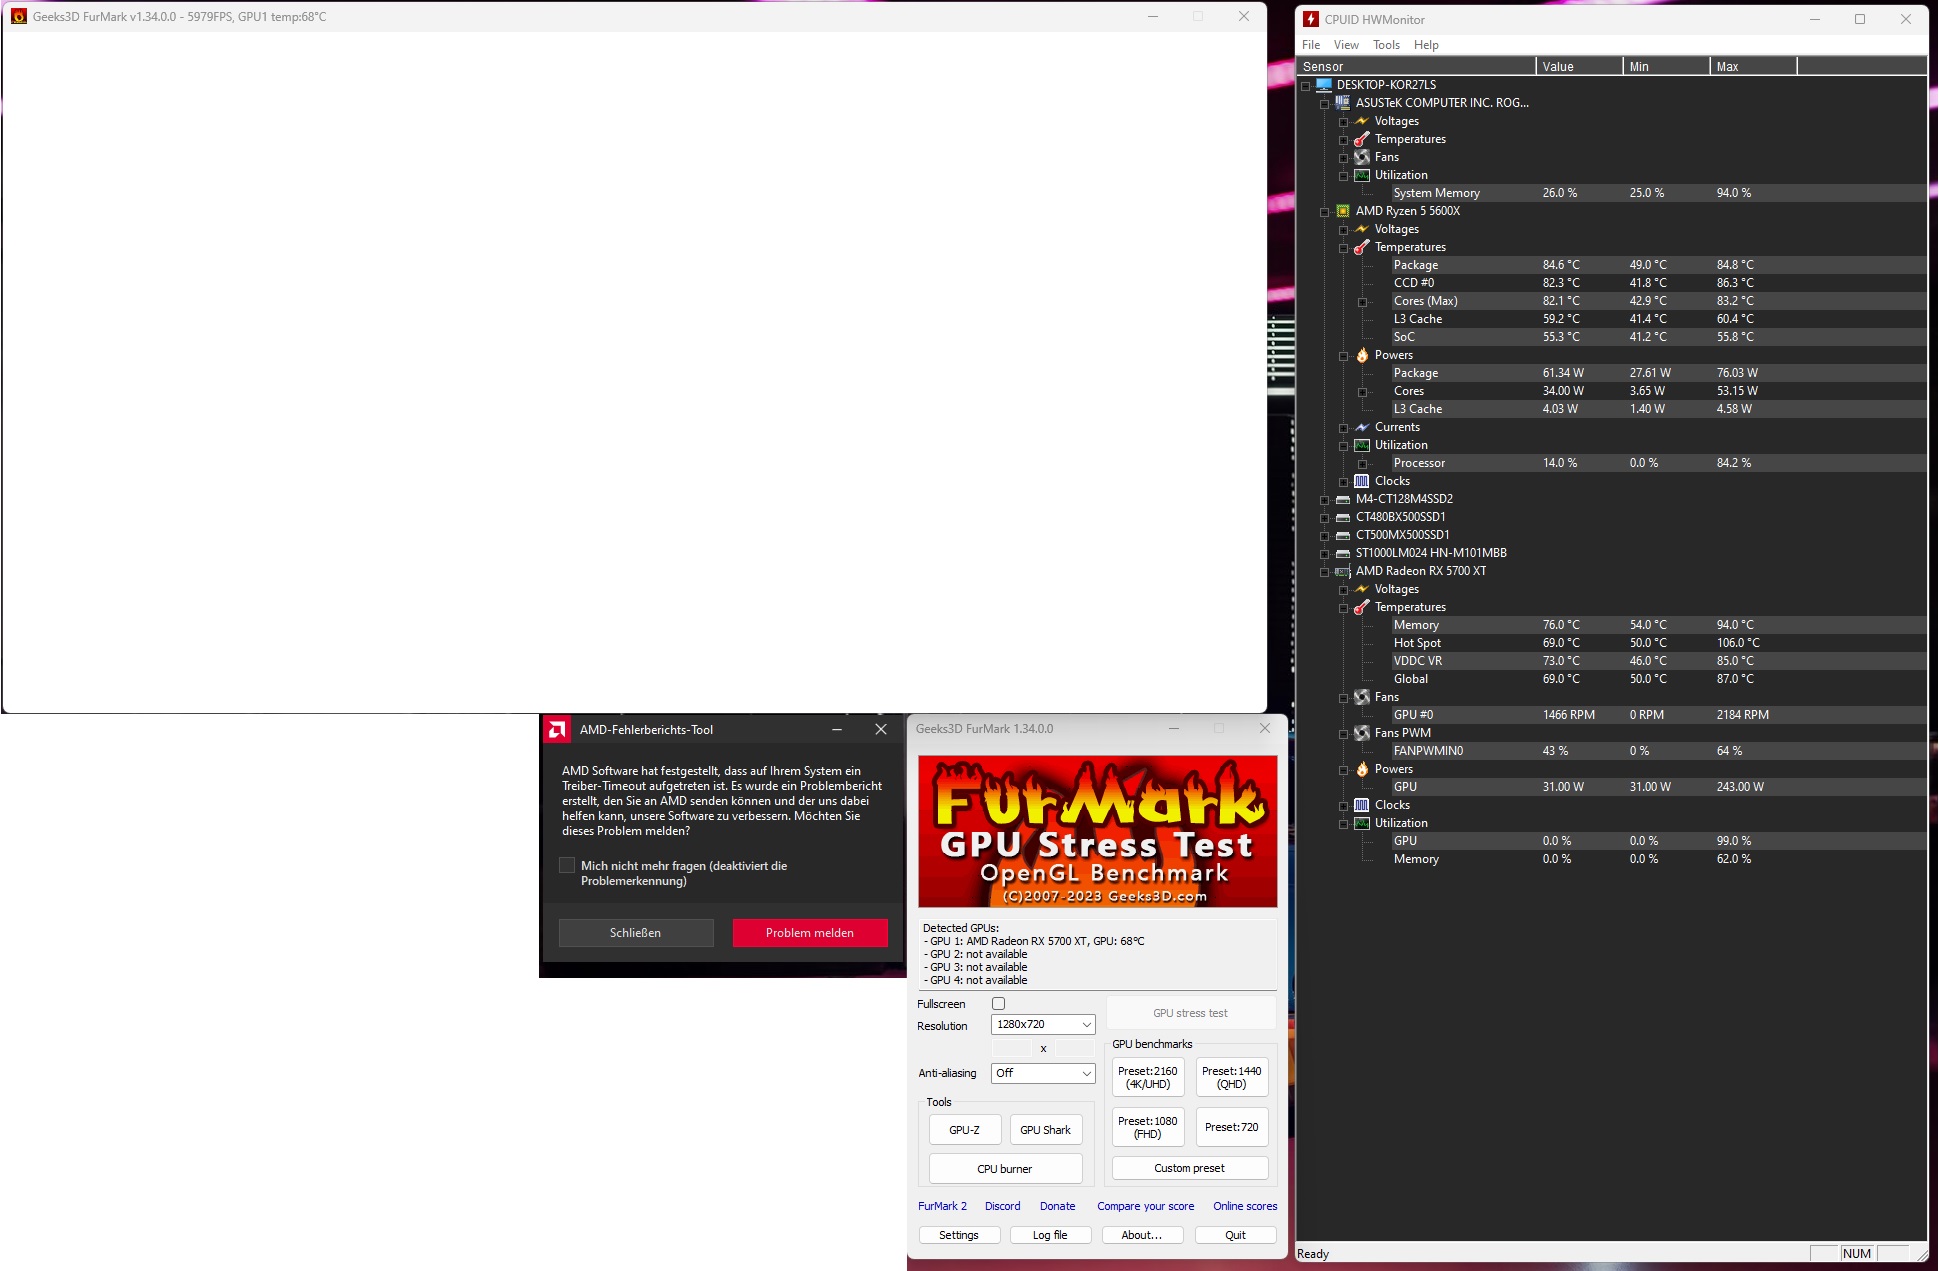Click the FurMark GPU Stress Test banner
This screenshot has width=1939, height=1271.
click(1097, 831)
